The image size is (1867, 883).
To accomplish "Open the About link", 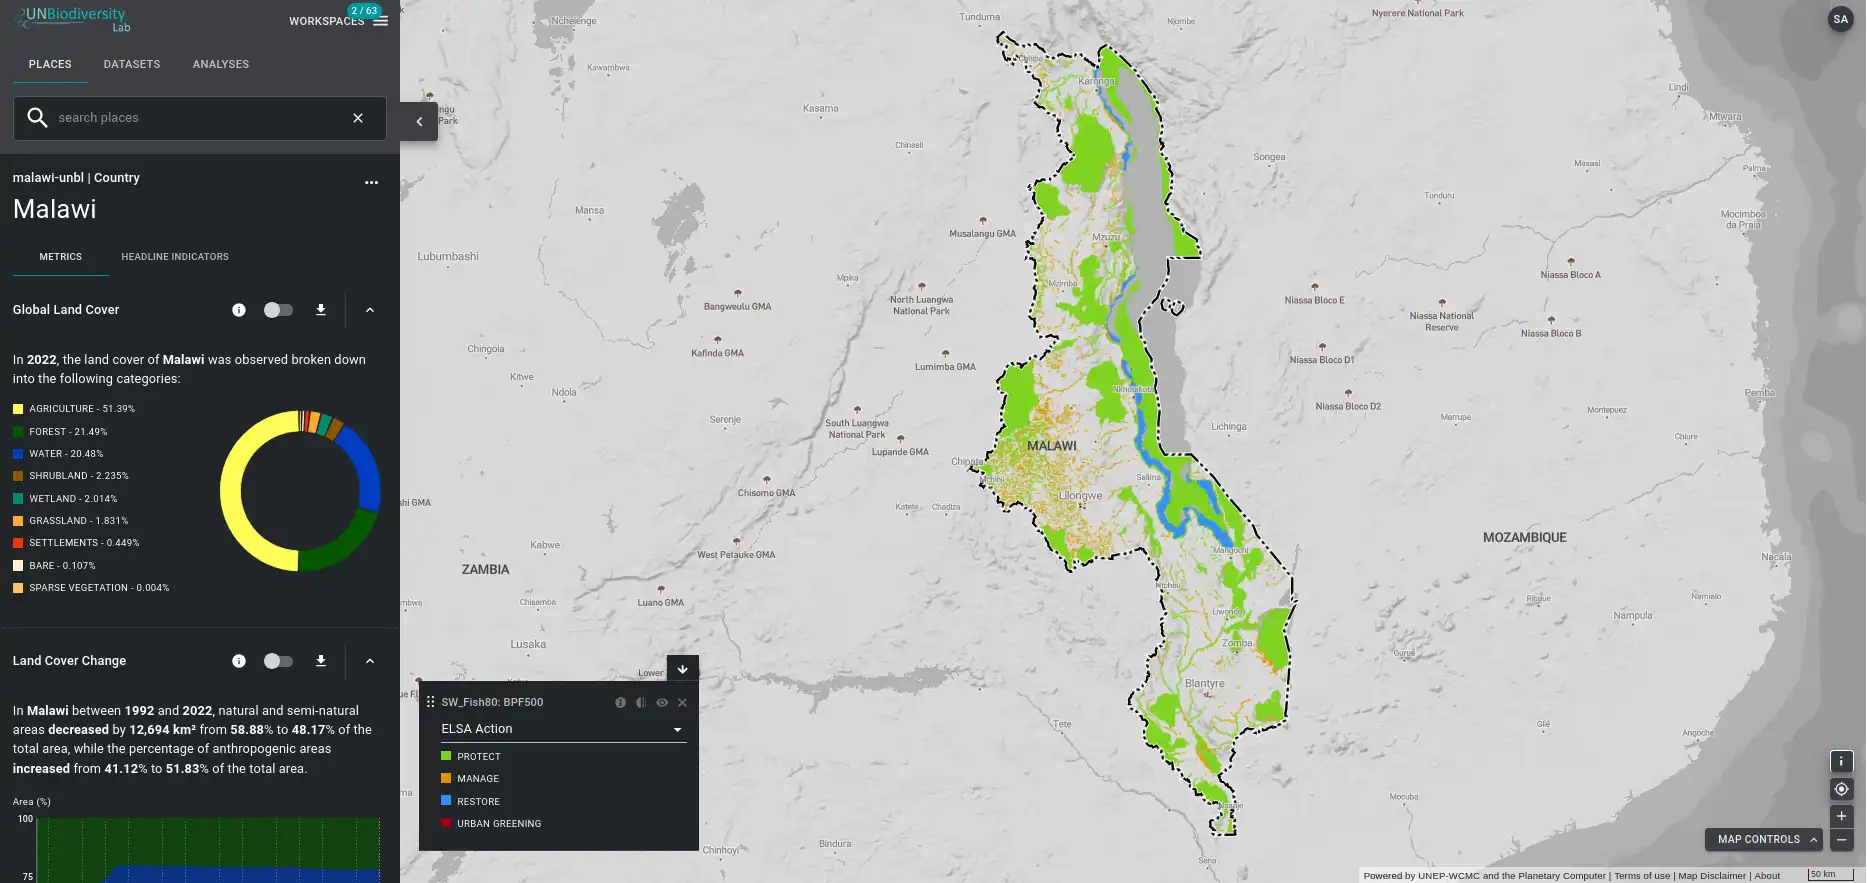I will coord(1767,876).
